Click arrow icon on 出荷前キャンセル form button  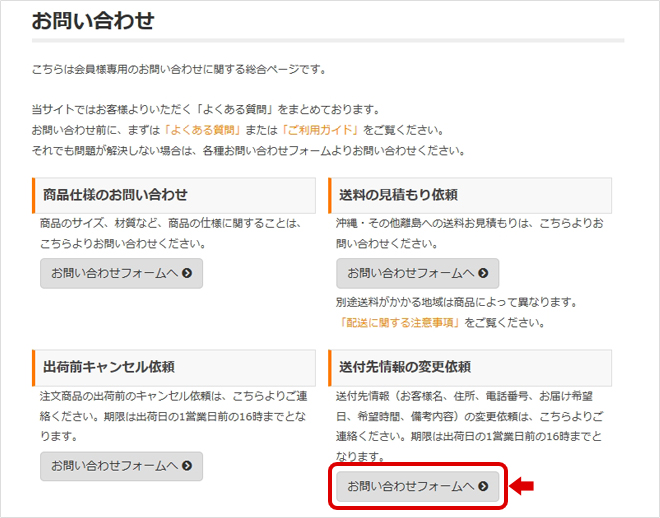pos(186,466)
